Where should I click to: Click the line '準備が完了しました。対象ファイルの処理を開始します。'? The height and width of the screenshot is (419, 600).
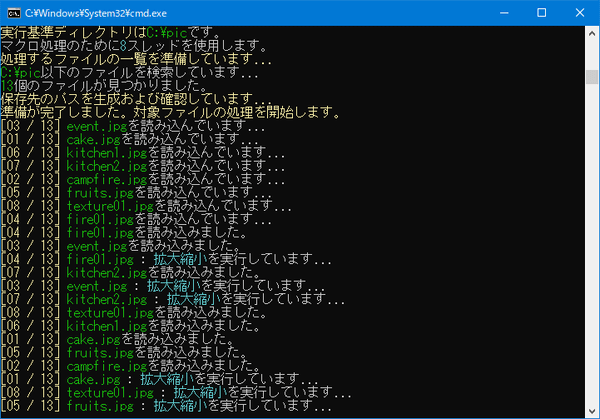(170, 112)
